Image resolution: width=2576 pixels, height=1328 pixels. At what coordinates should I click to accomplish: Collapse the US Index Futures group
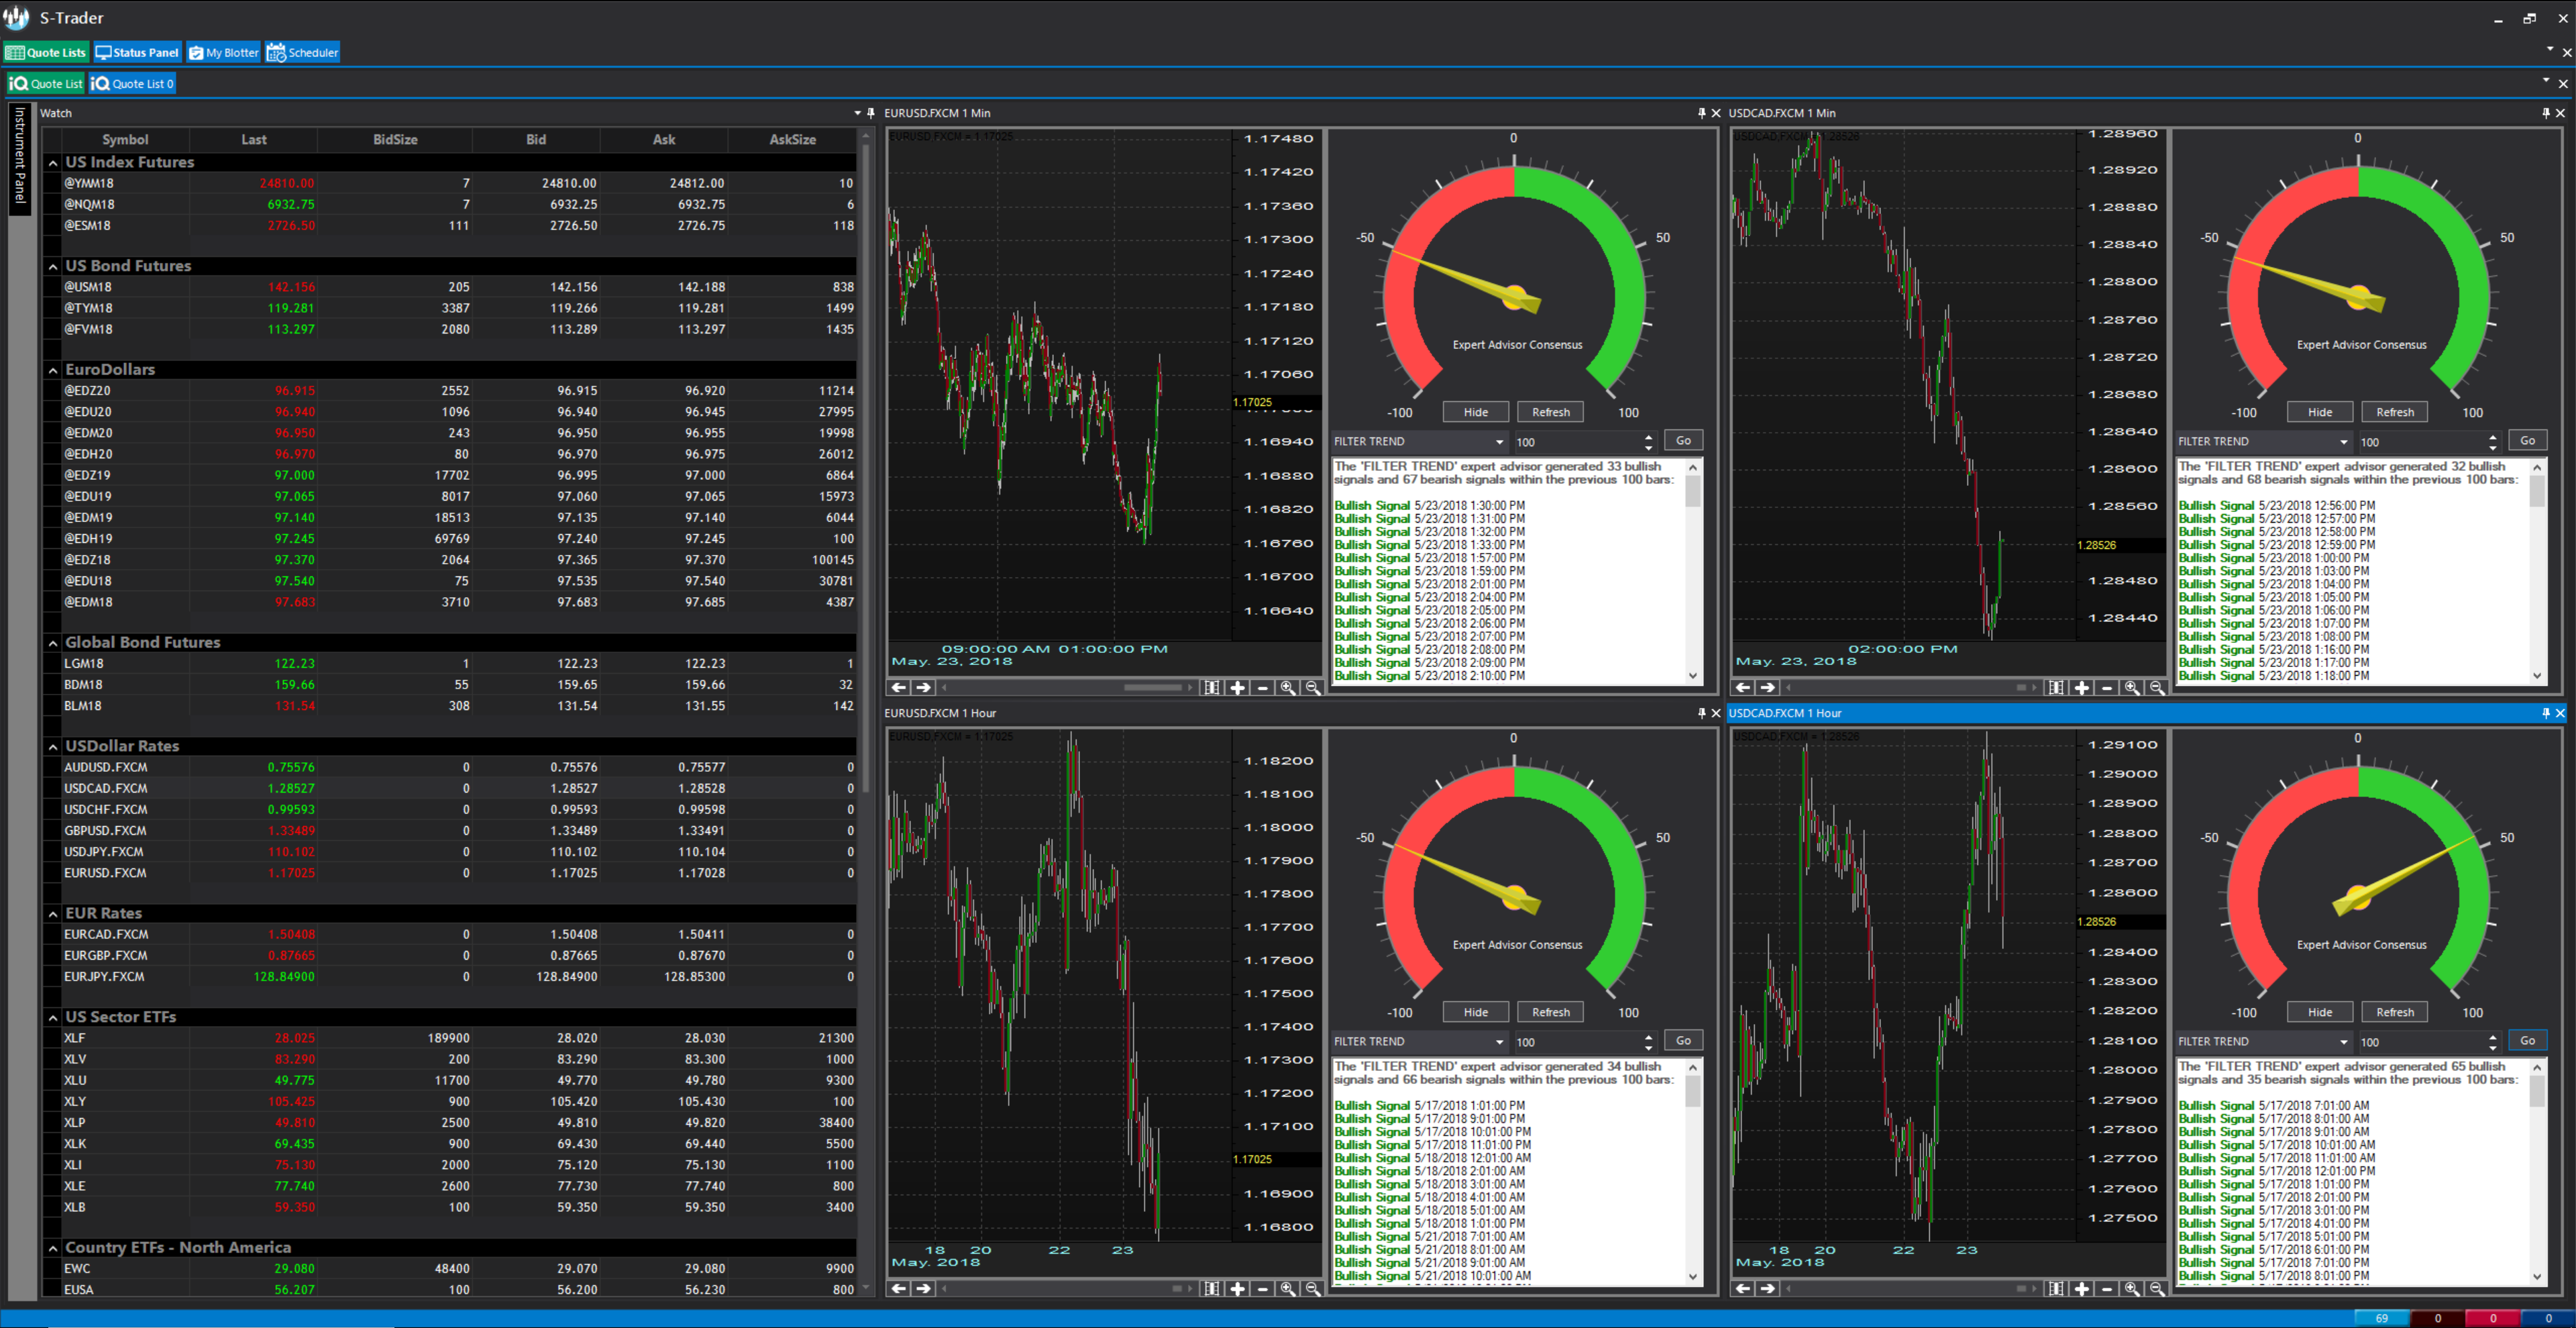click(53, 162)
